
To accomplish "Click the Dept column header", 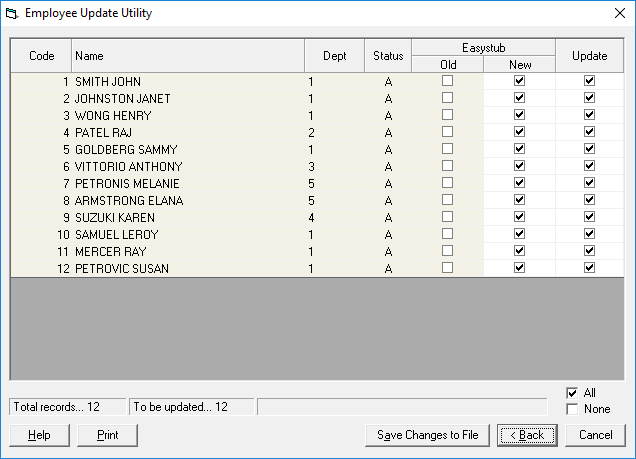I will [335, 56].
